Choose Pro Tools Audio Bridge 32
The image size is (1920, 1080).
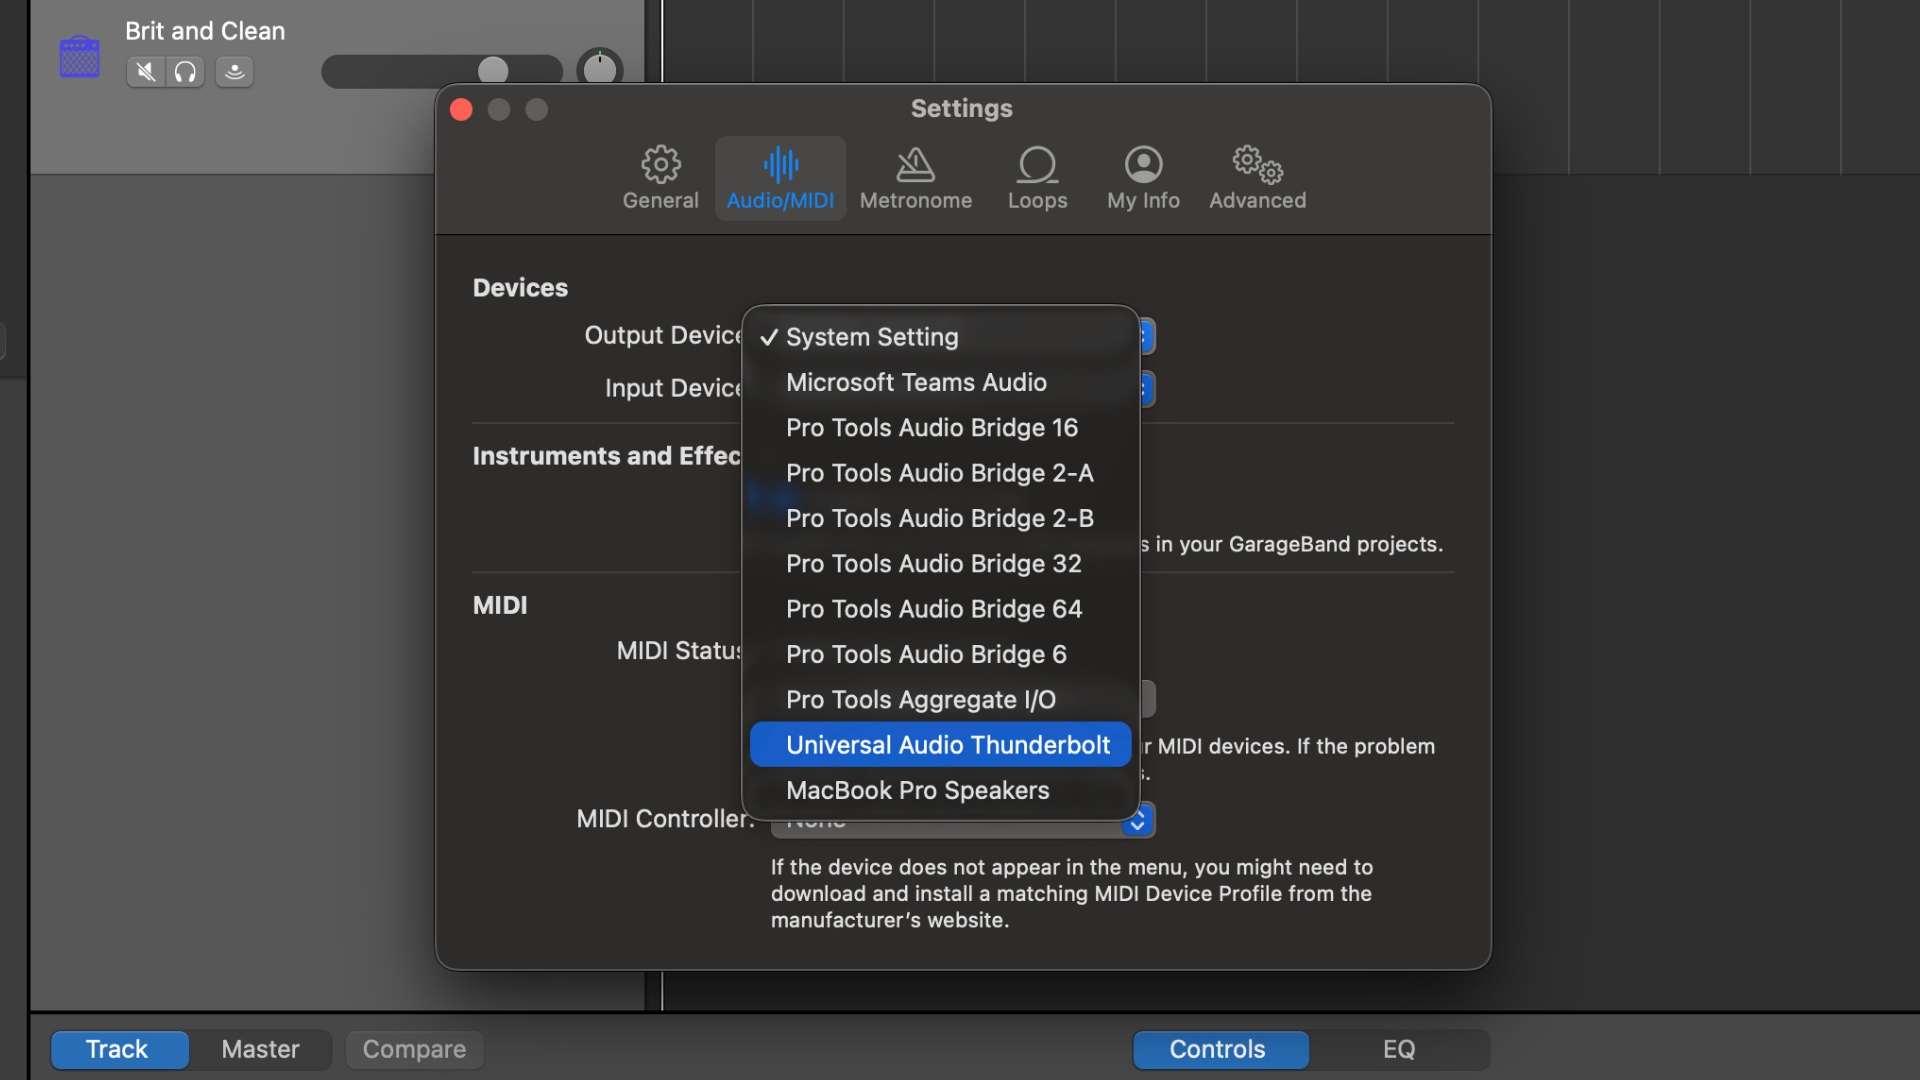(x=940, y=564)
